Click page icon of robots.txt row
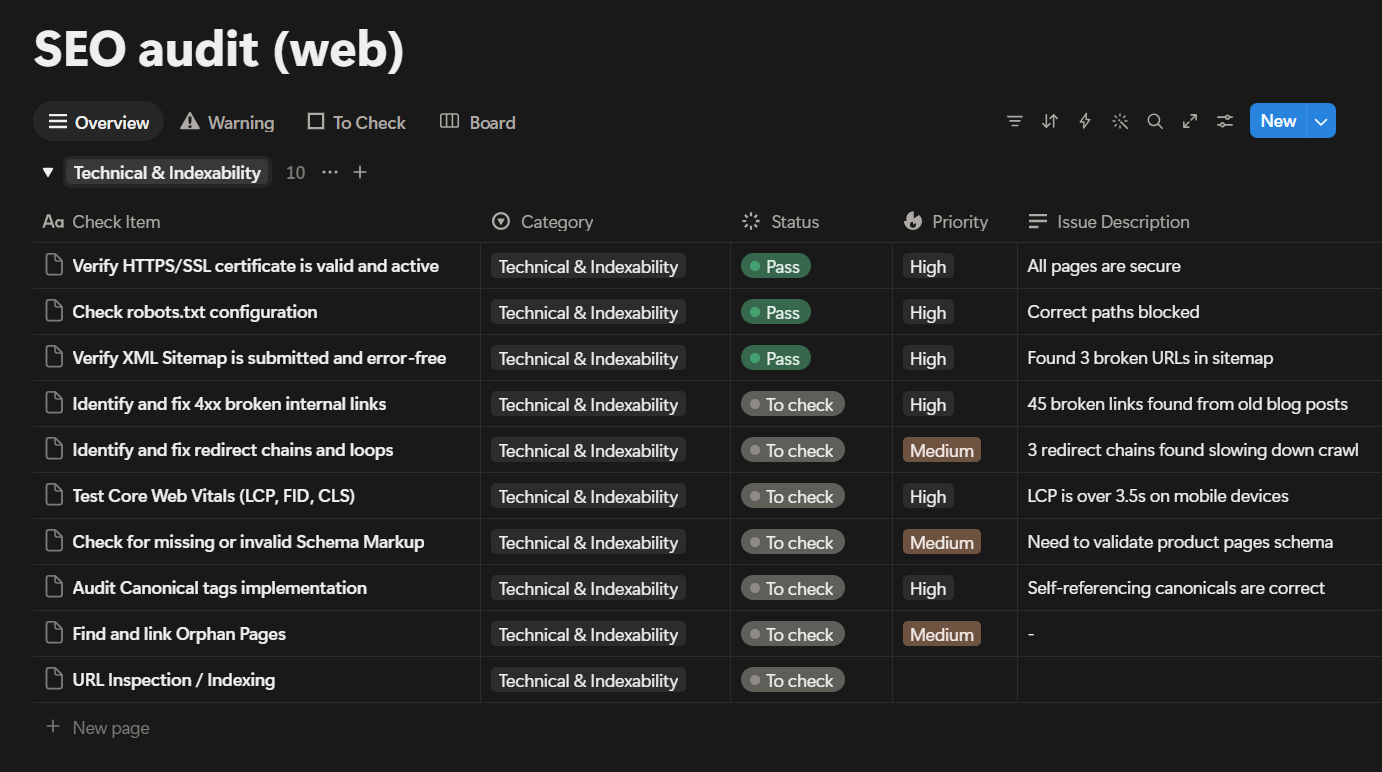This screenshot has height=772, width=1382. [54, 311]
